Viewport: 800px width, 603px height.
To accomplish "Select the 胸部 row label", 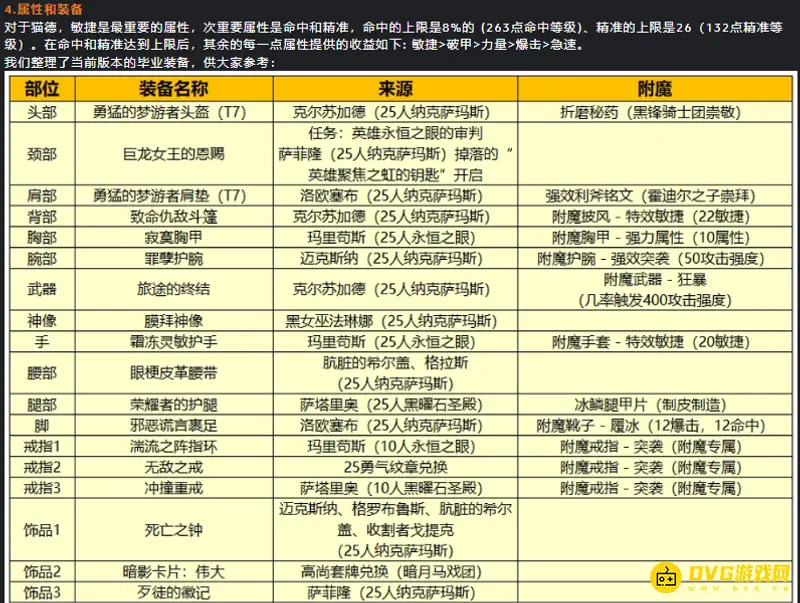I will (42, 238).
